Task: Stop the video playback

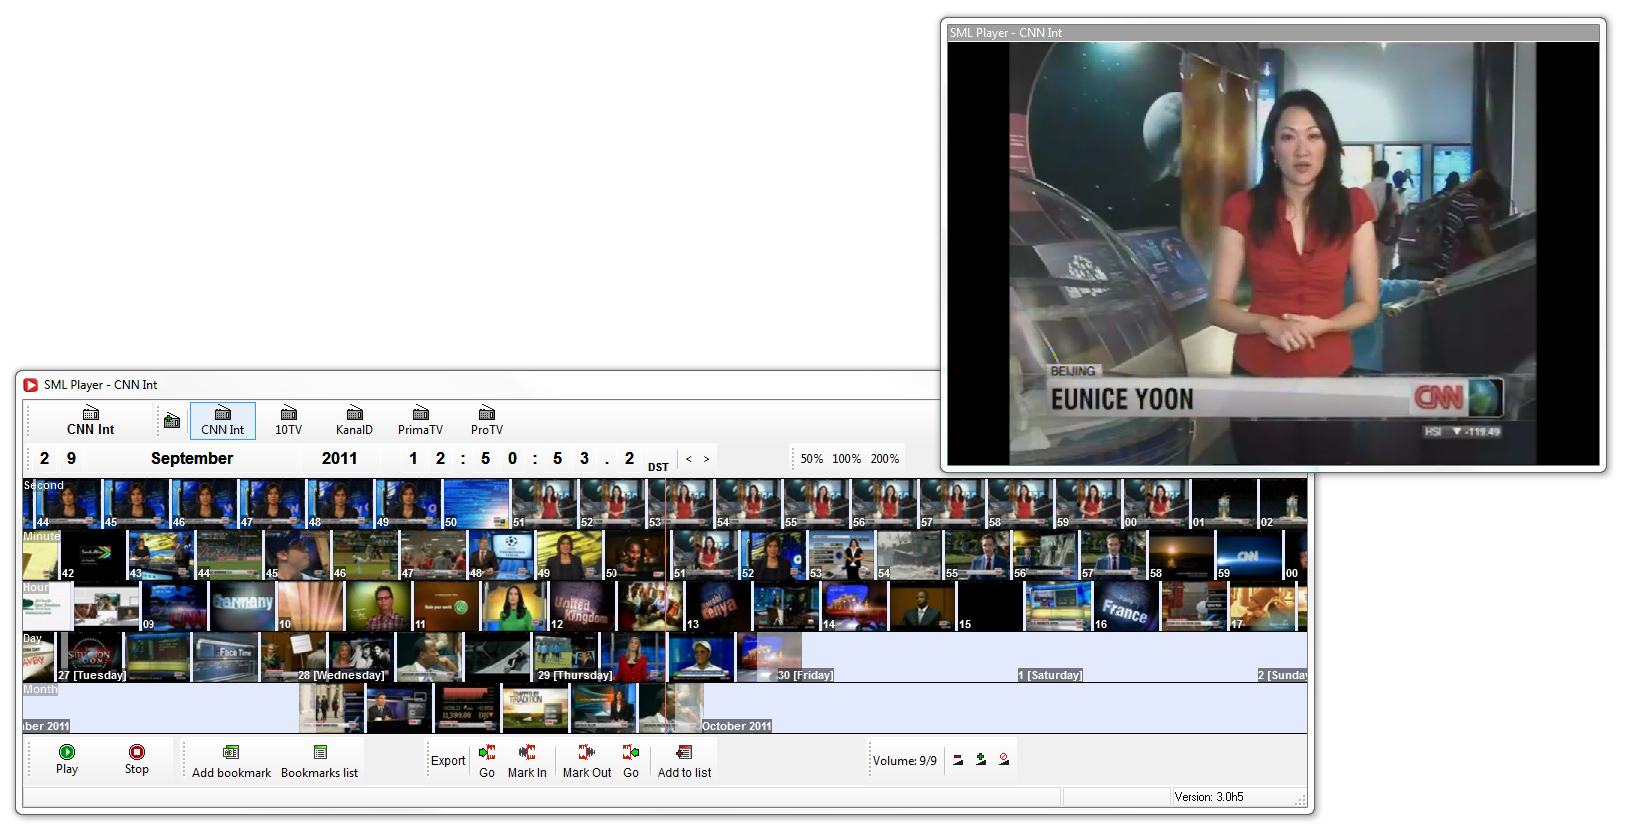Action: [137, 759]
